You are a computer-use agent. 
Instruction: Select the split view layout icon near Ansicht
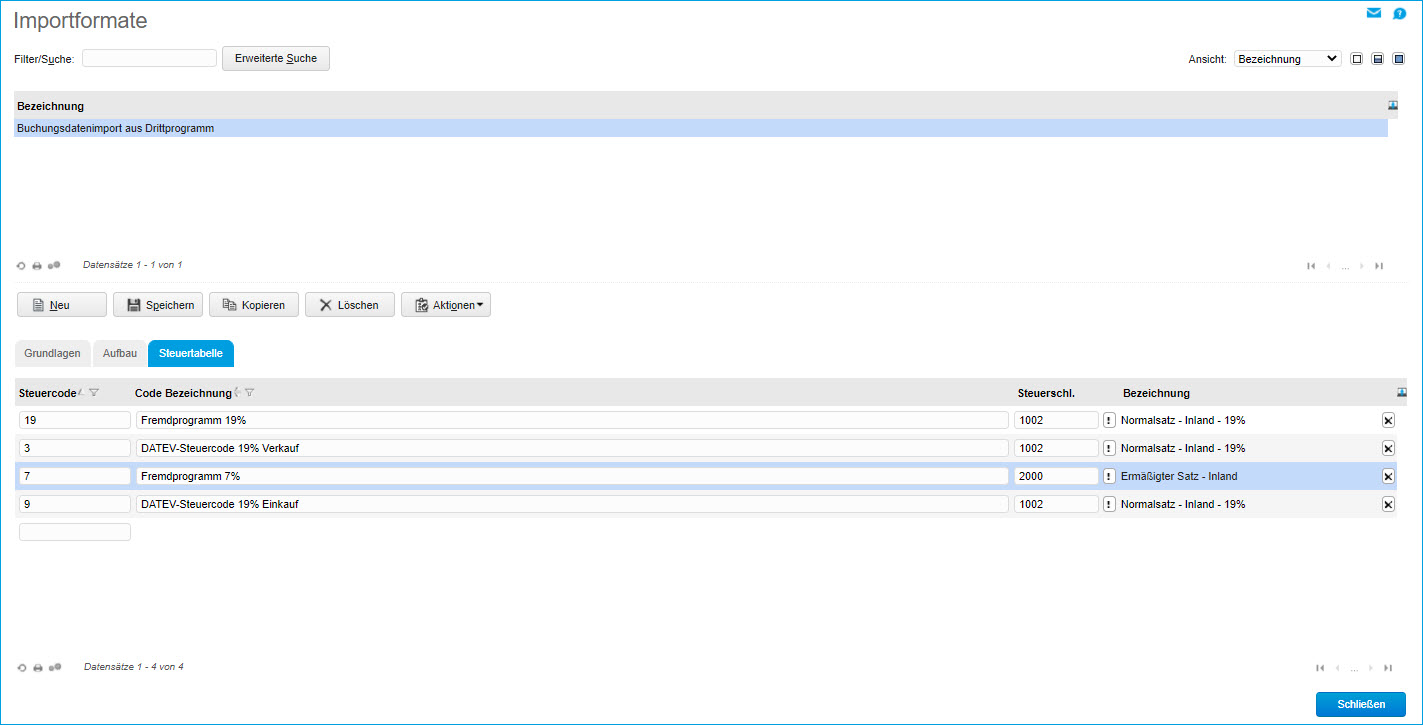click(1378, 59)
